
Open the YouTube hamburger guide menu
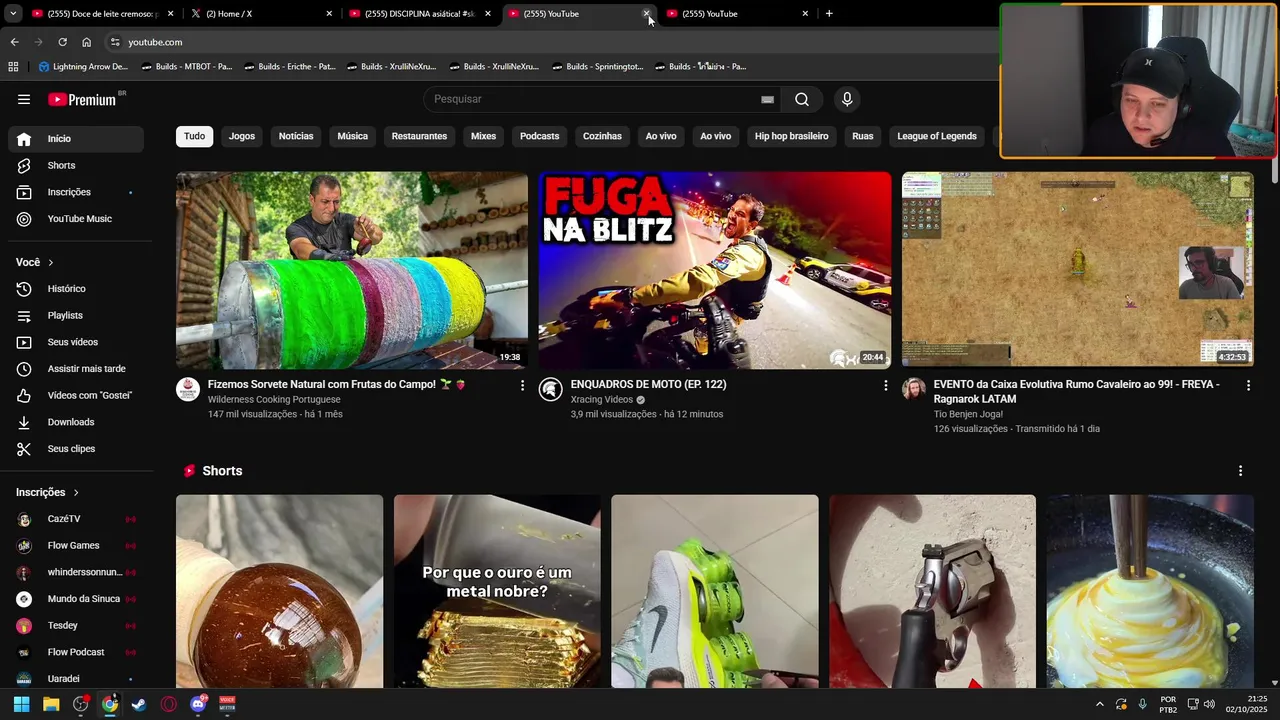point(24,99)
